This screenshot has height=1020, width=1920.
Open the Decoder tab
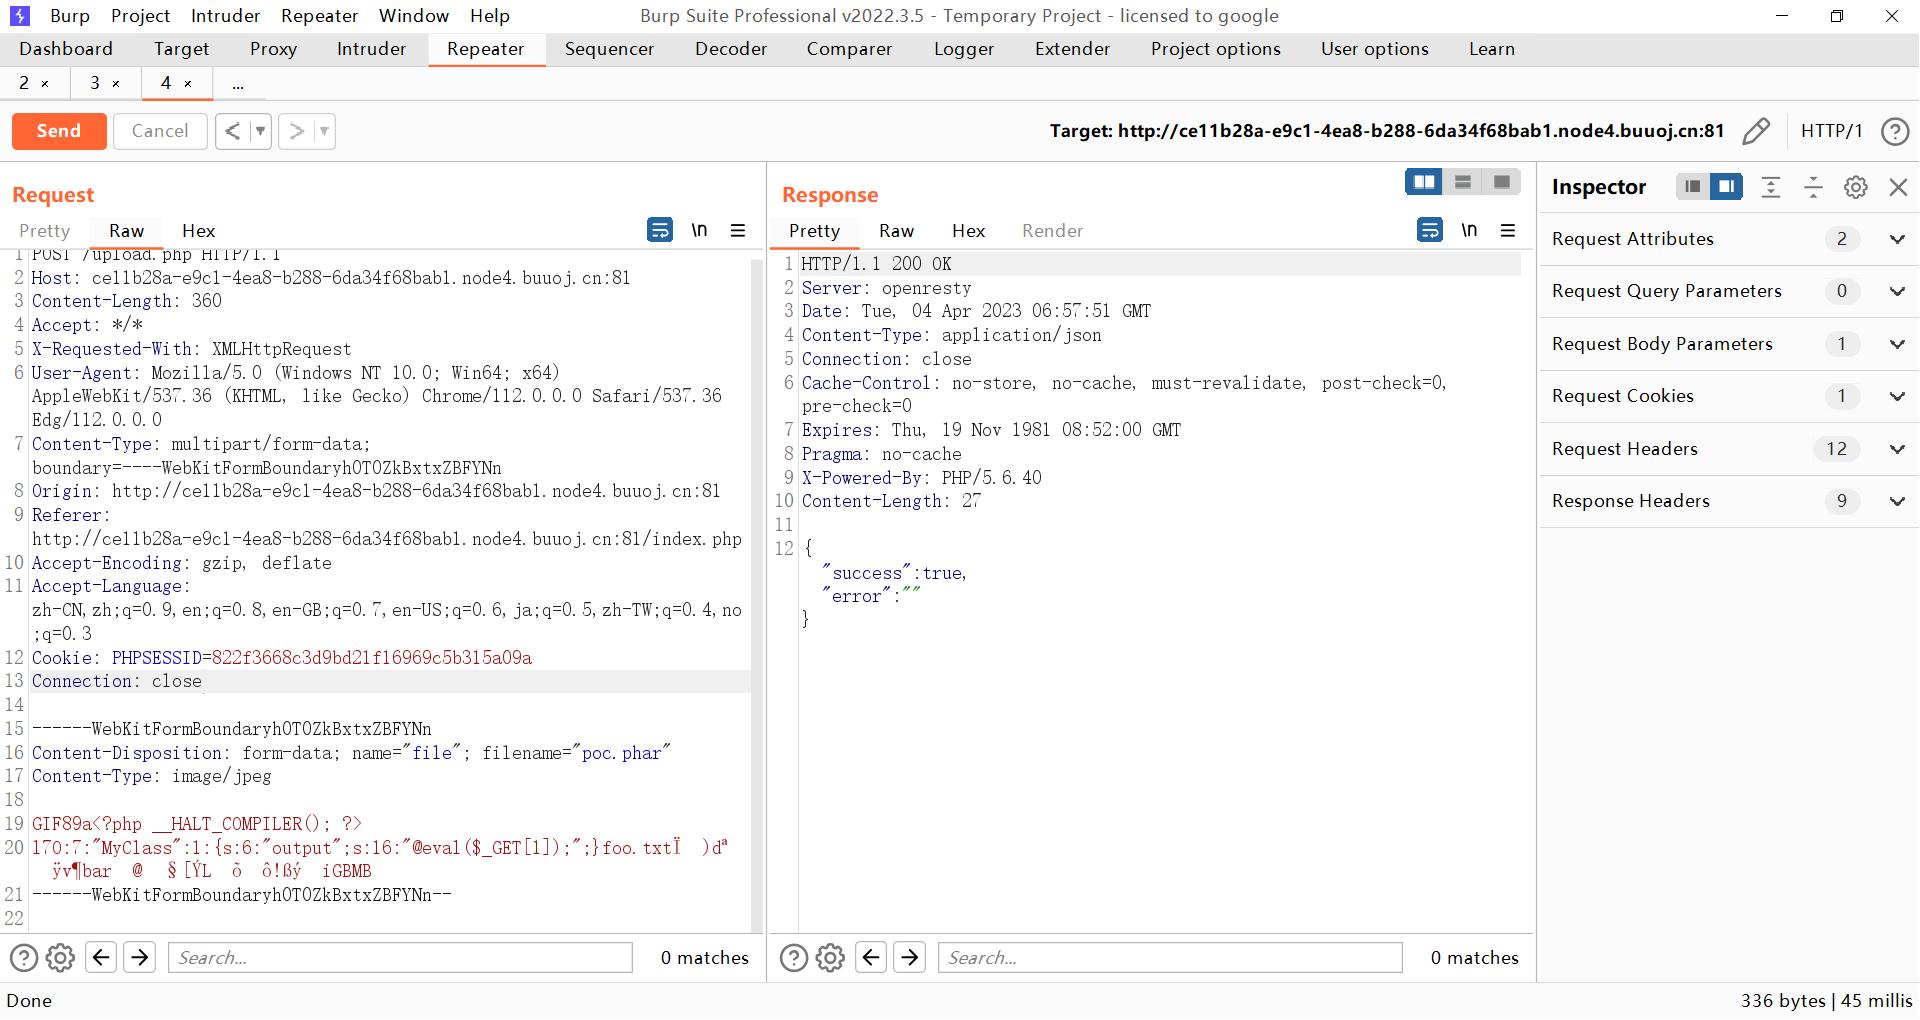pos(731,49)
